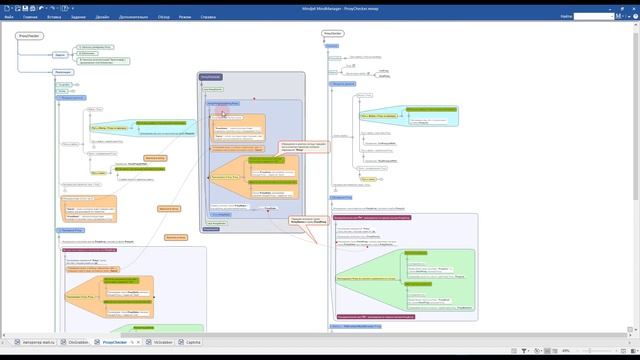Save the map with the floppy disk icon
The height and width of the screenshot is (360, 640).
coord(25,8)
